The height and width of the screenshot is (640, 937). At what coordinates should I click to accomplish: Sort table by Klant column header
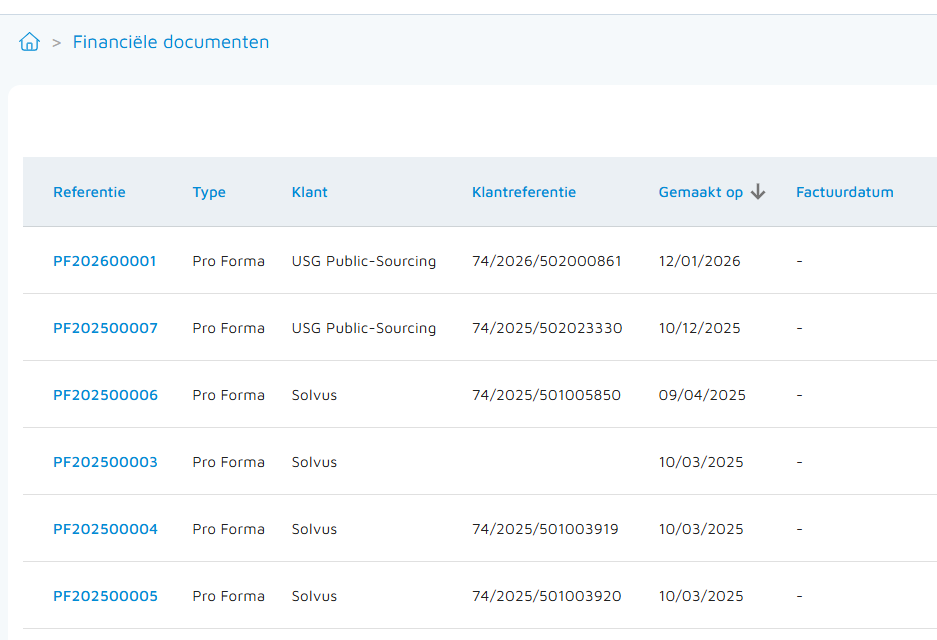(309, 192)
